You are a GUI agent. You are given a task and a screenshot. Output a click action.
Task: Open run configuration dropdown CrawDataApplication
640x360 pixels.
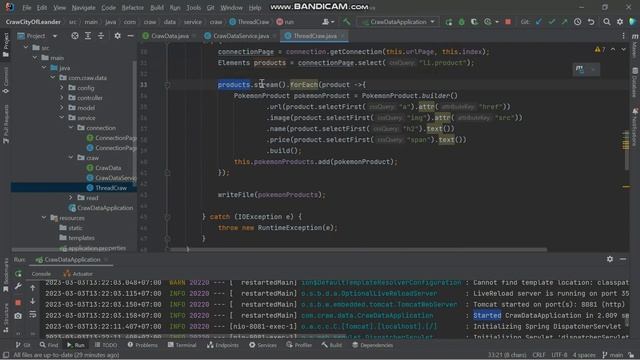click(398, 22)
